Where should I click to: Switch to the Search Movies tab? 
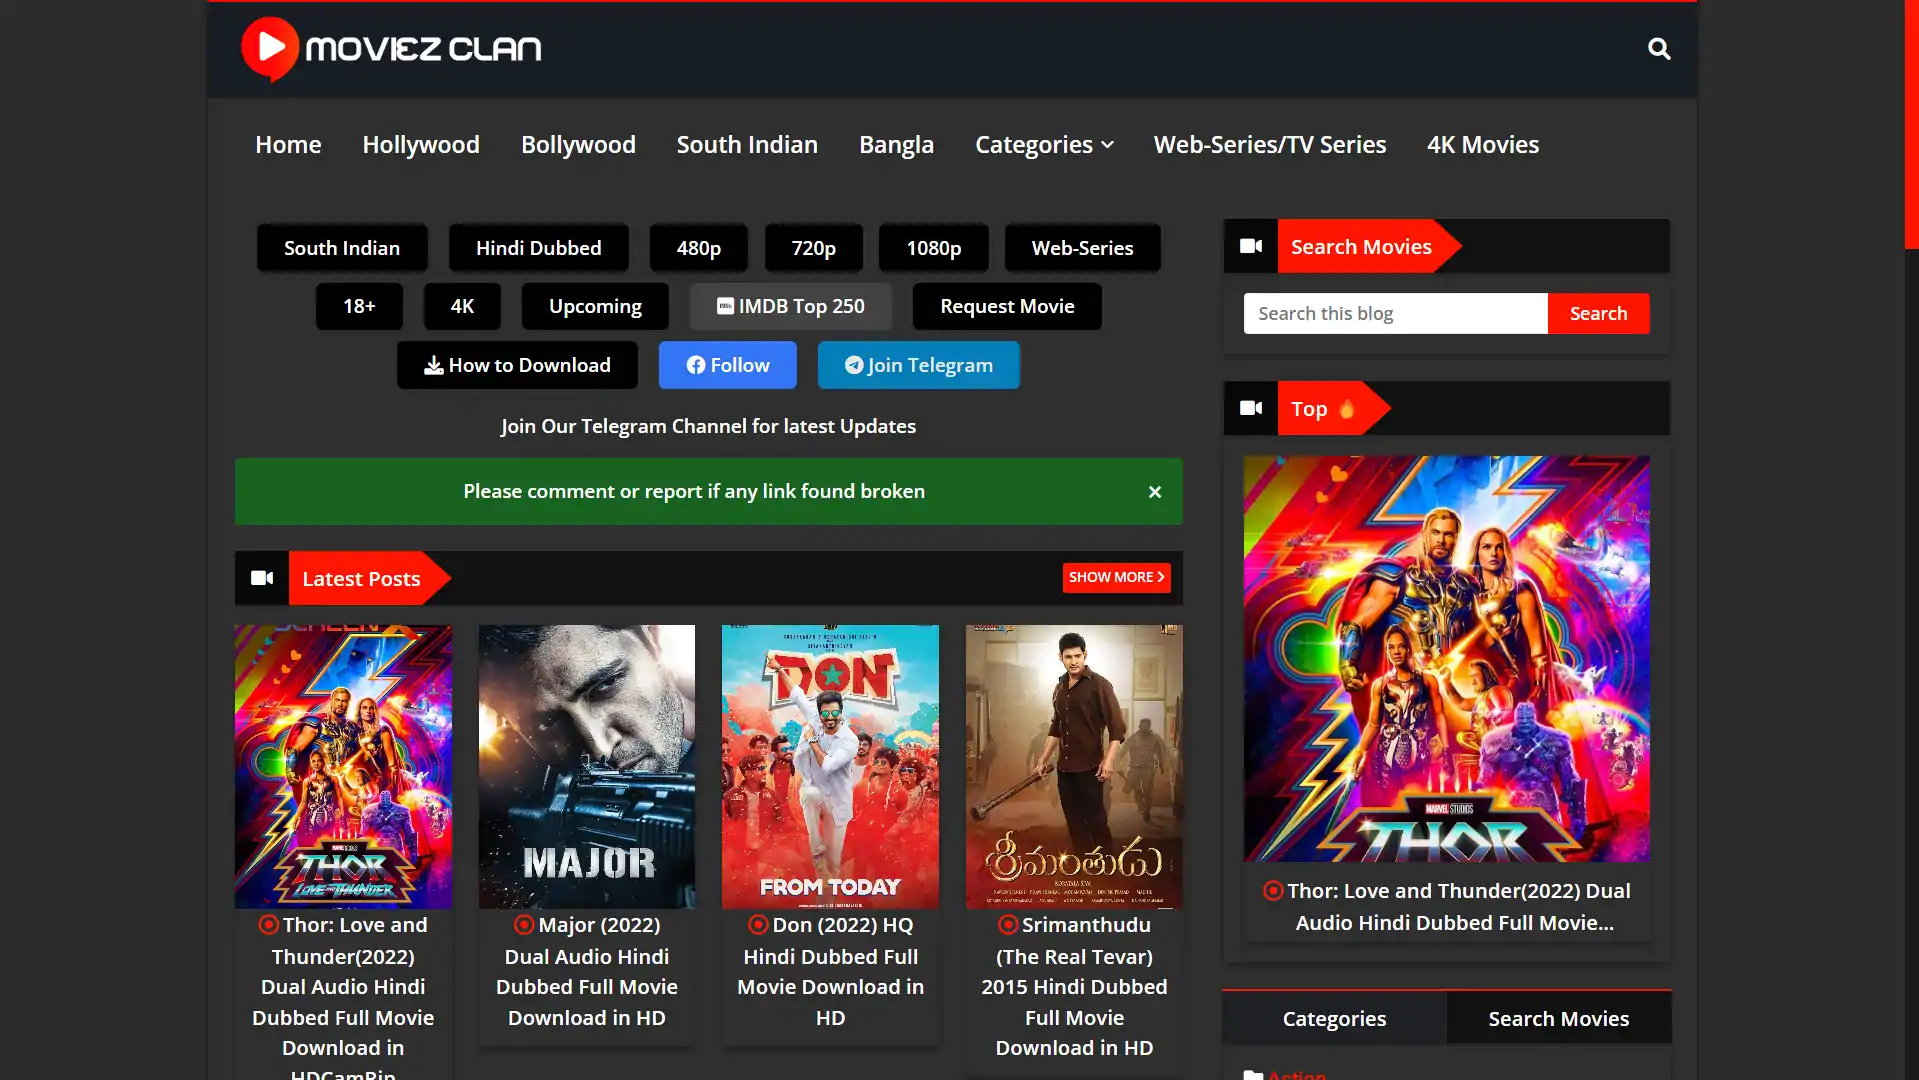1558,1018
